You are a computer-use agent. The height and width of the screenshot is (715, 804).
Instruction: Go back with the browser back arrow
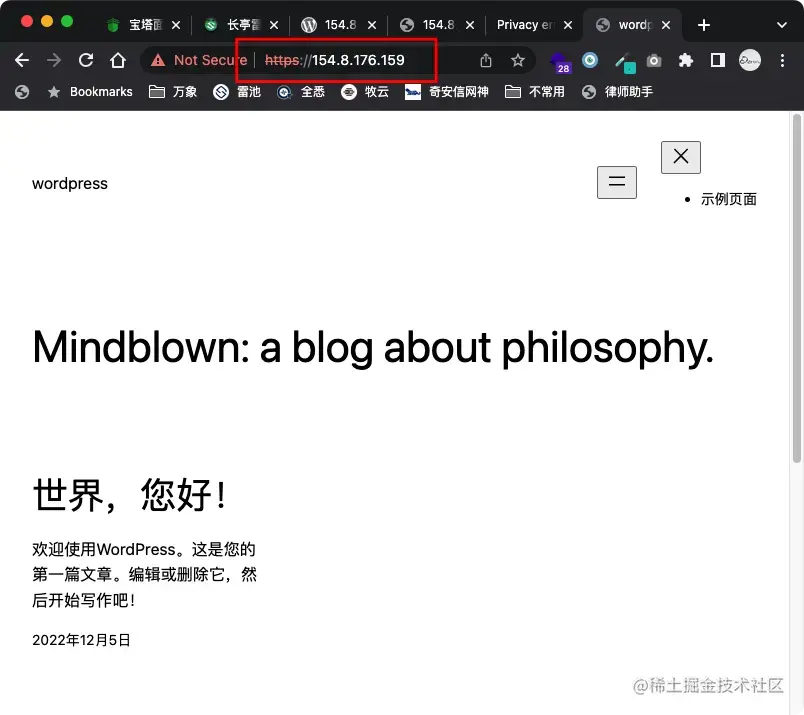coord(22,61)
